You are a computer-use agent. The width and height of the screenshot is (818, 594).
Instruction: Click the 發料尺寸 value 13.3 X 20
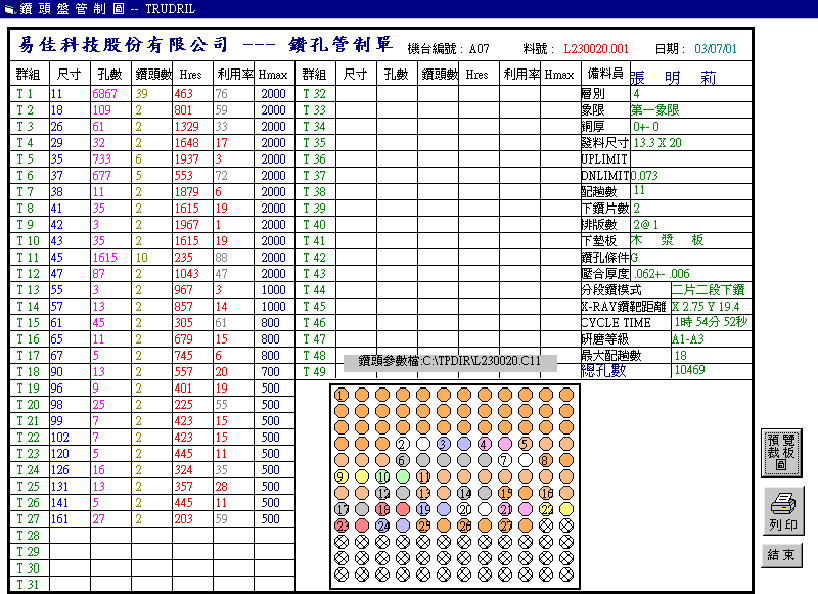[x=657, y=143]
